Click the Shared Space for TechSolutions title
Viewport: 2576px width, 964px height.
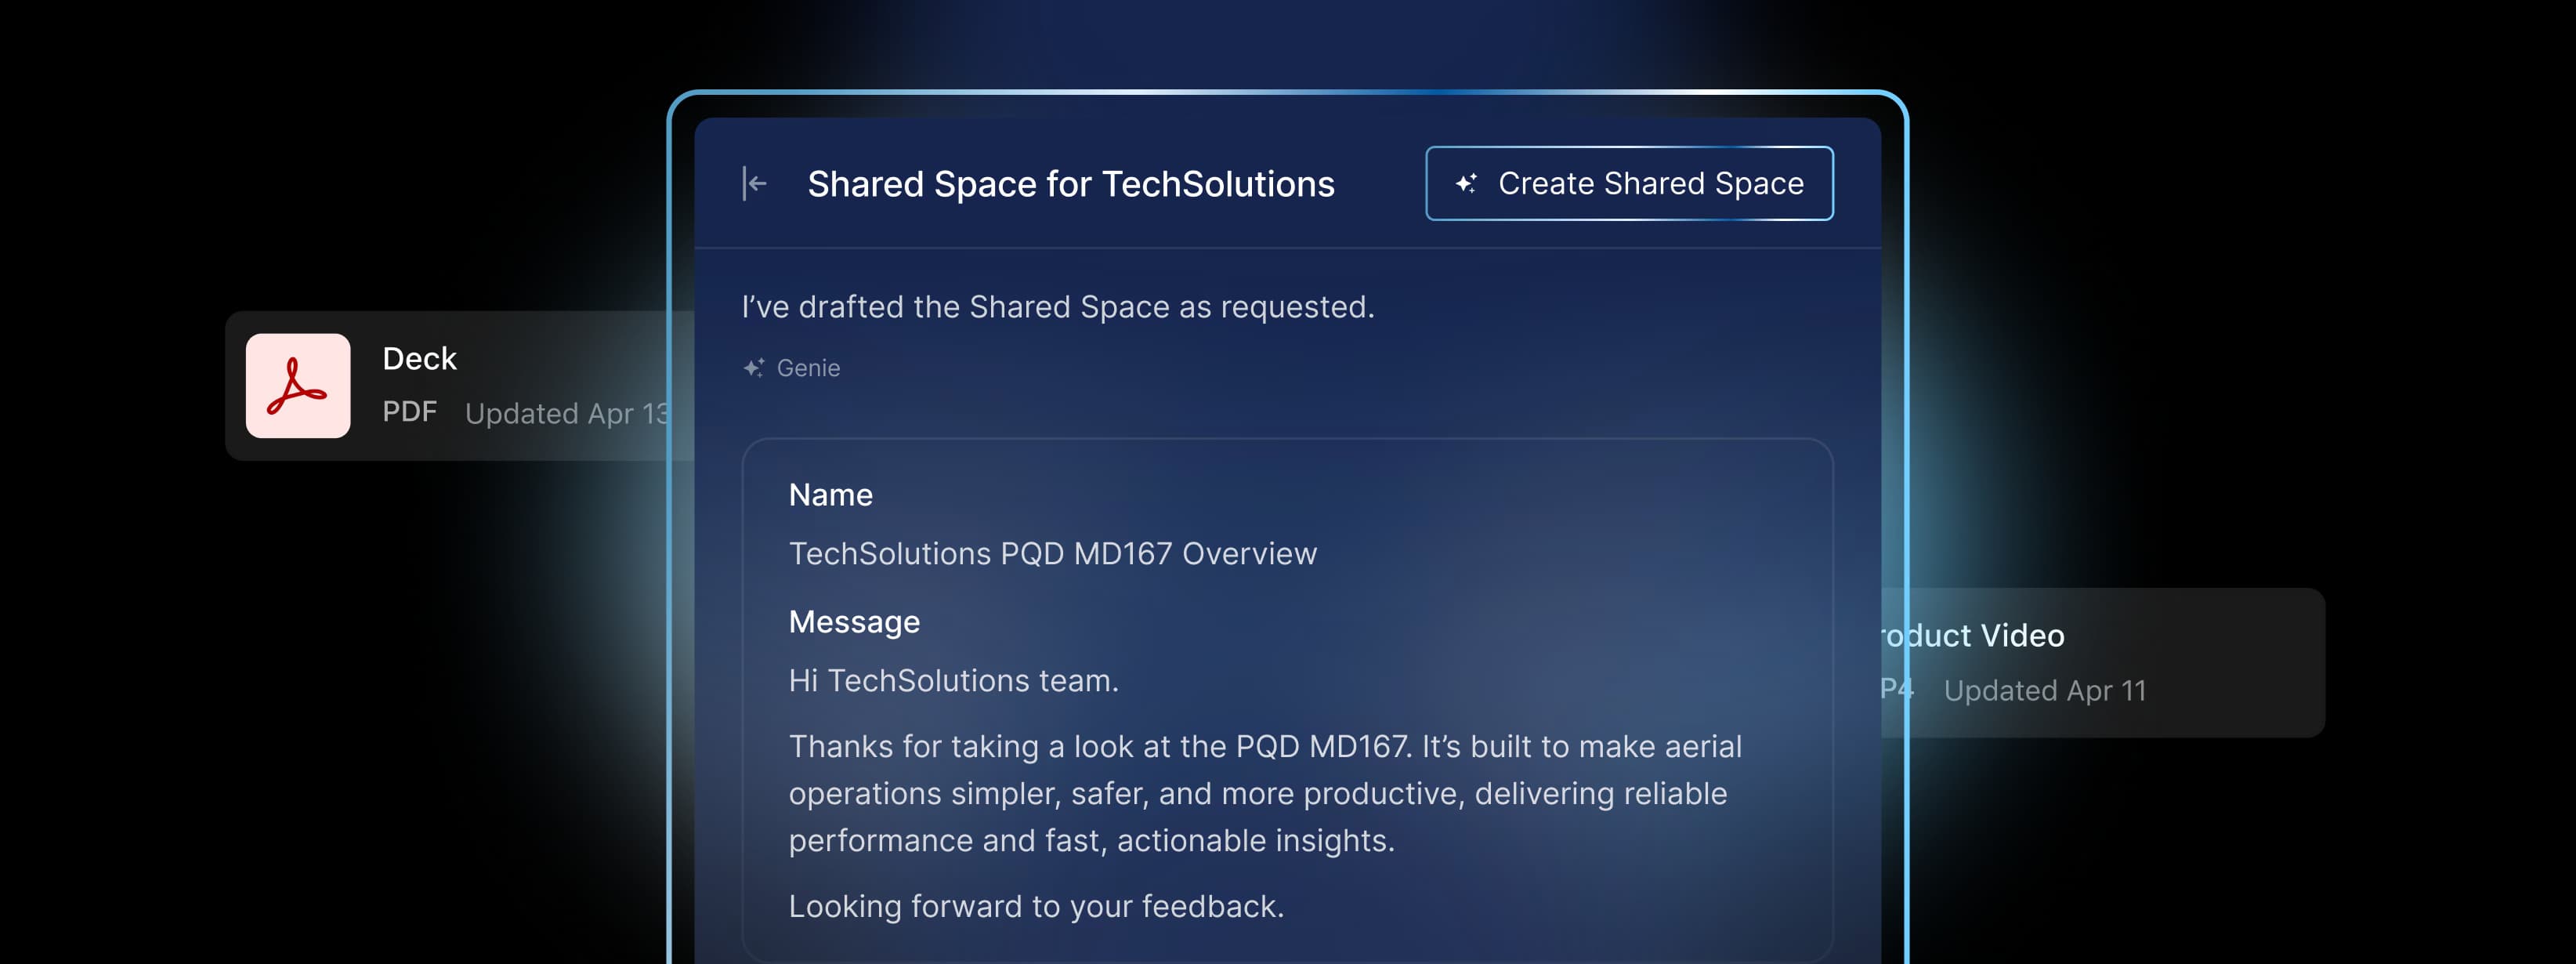[1070, 184]
